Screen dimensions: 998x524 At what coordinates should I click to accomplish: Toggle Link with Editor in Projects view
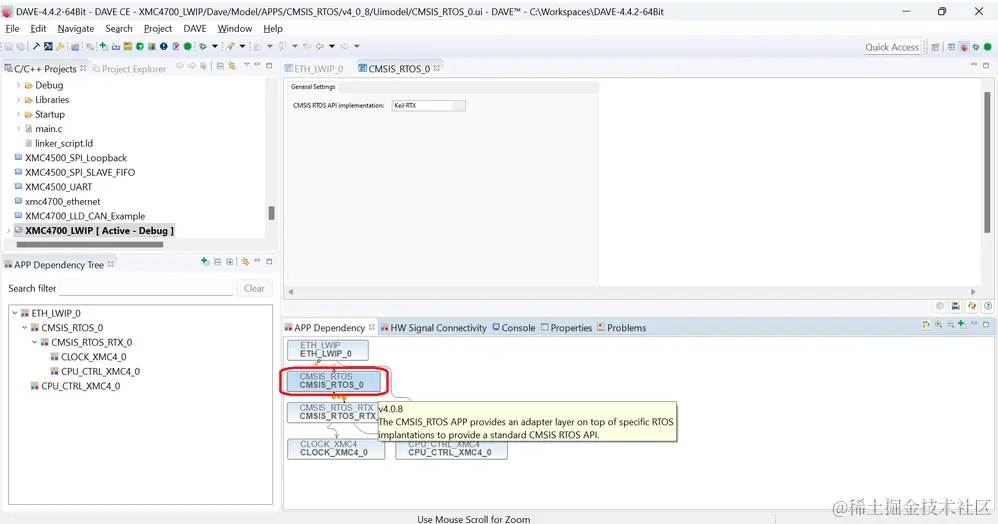click(x=232, y=66)
